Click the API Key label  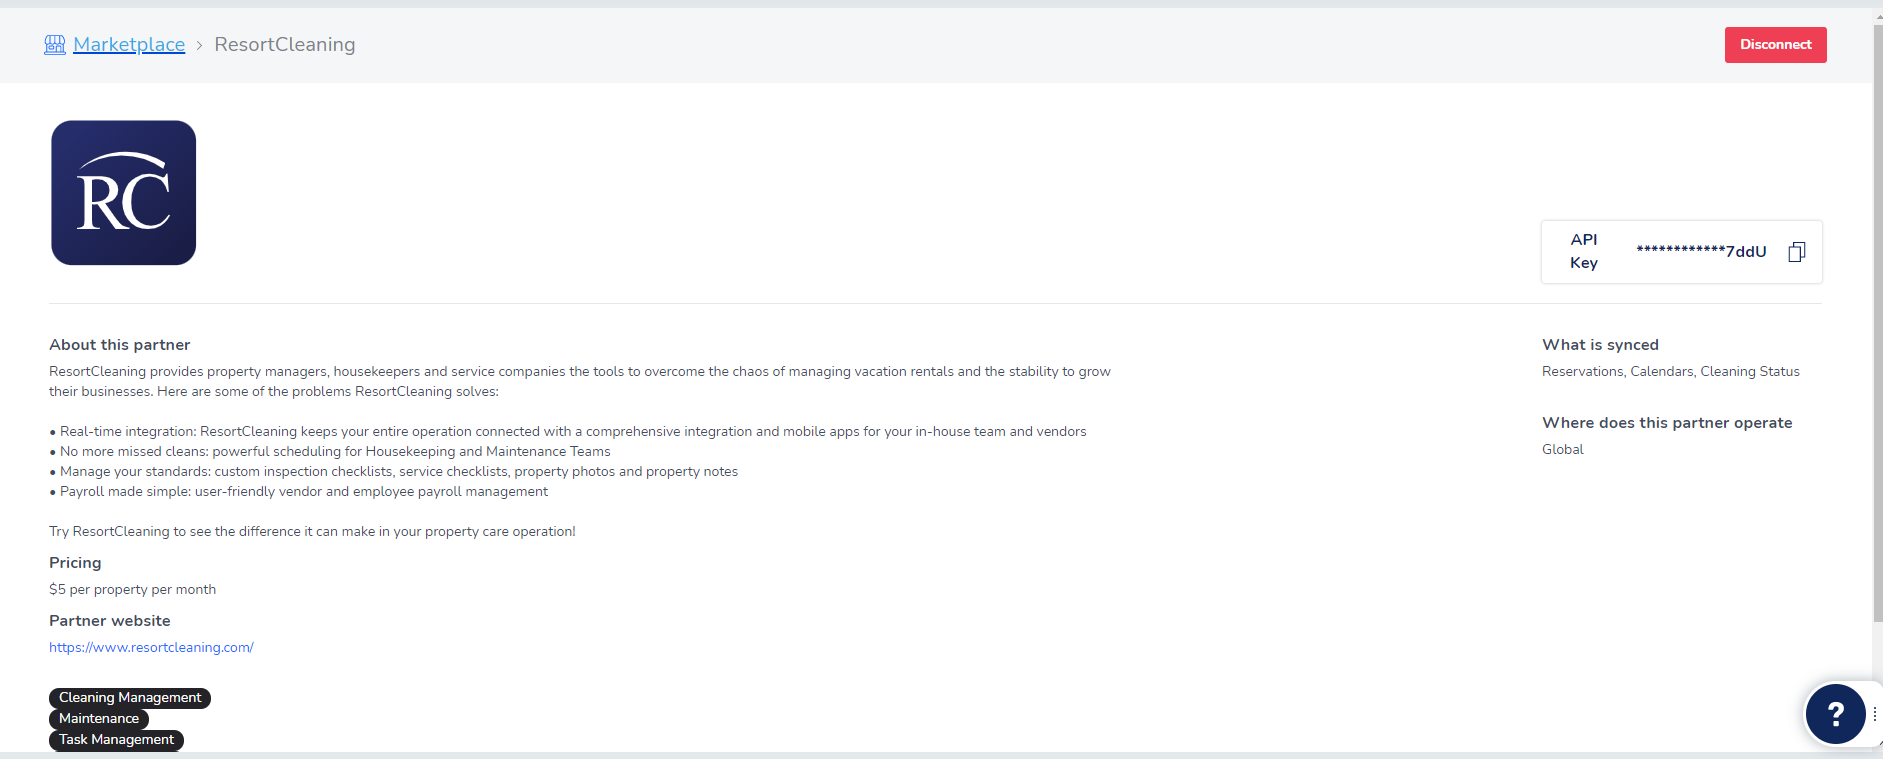click(1584, 251)
